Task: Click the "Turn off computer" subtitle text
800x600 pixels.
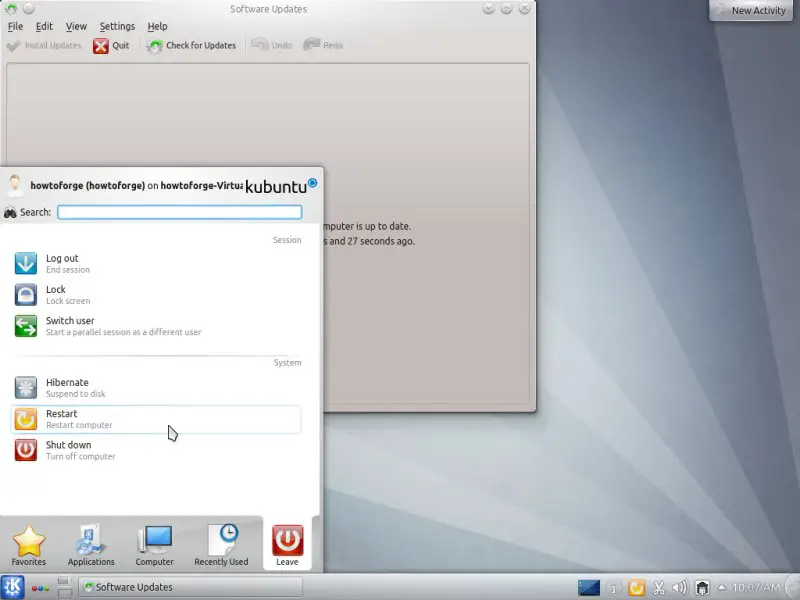Action: (81, 457)
